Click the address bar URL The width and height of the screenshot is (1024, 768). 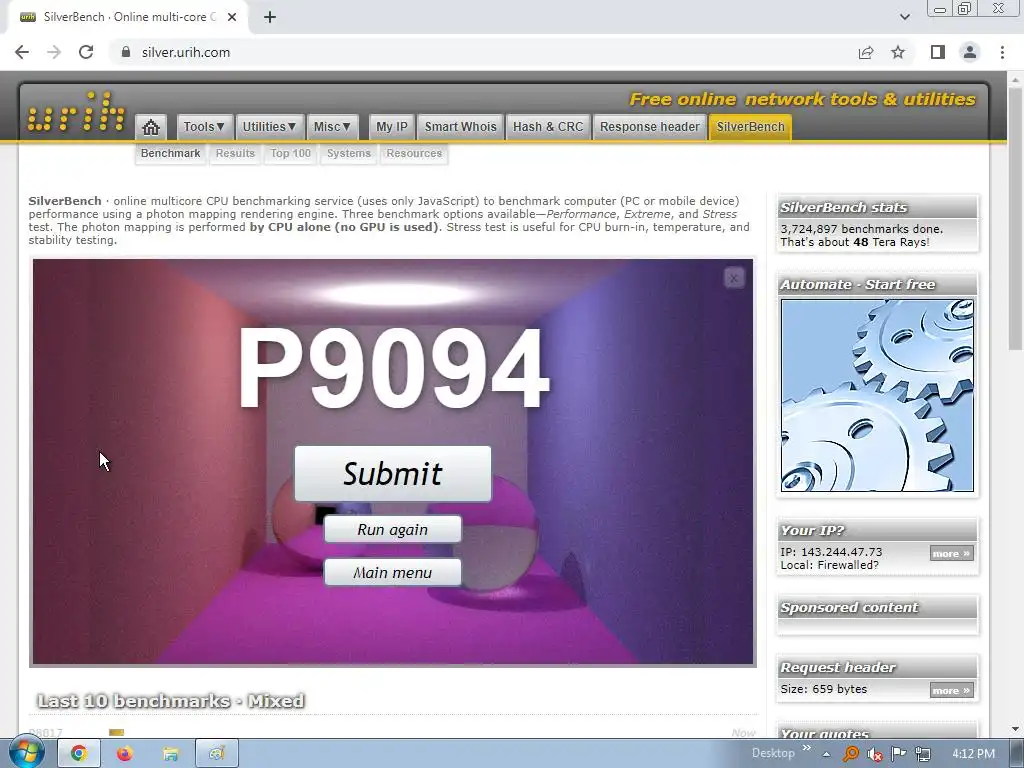click(x=185, y=52)
